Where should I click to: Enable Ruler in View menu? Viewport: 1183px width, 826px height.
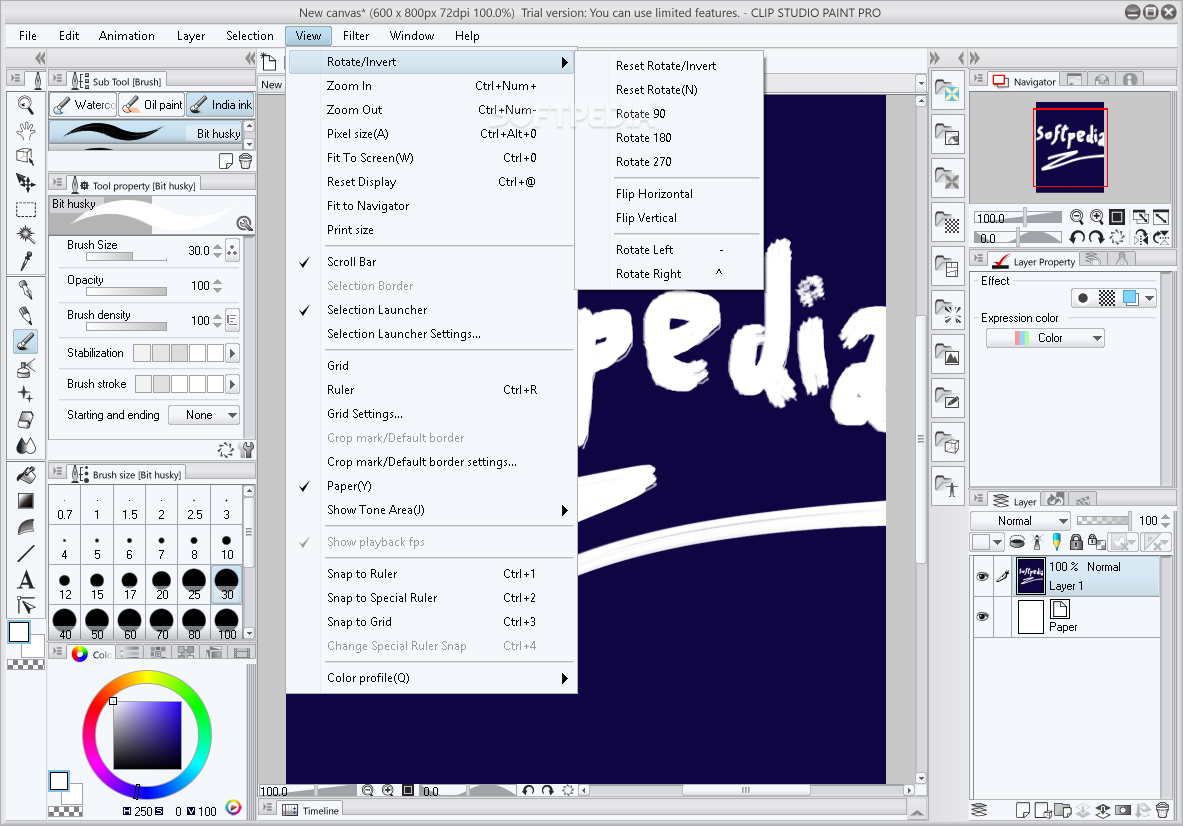tap(430, 390)
